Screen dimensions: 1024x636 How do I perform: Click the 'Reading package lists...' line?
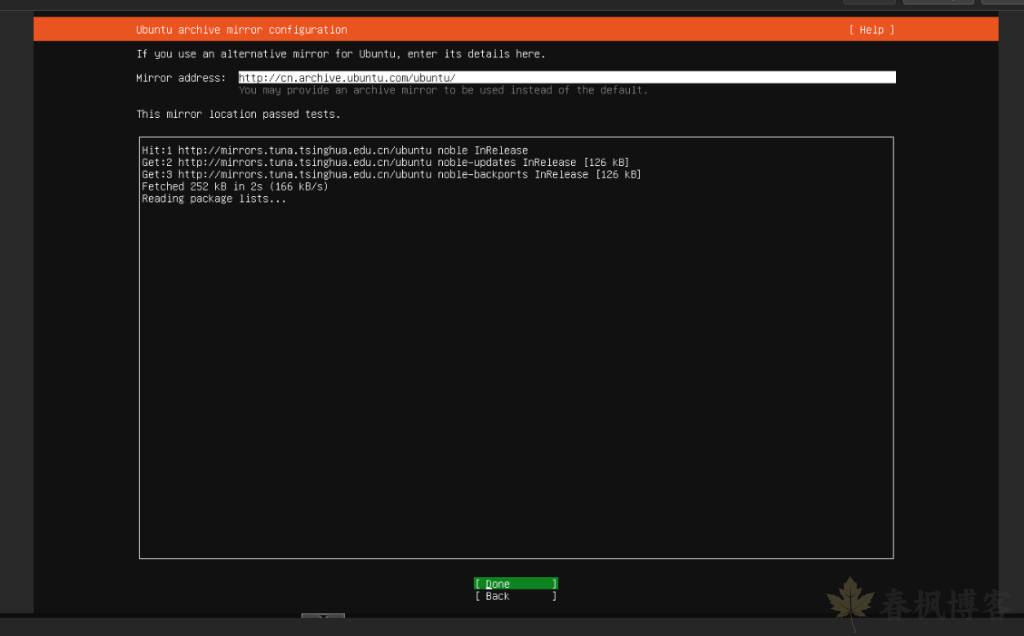(x=214, y=199)
